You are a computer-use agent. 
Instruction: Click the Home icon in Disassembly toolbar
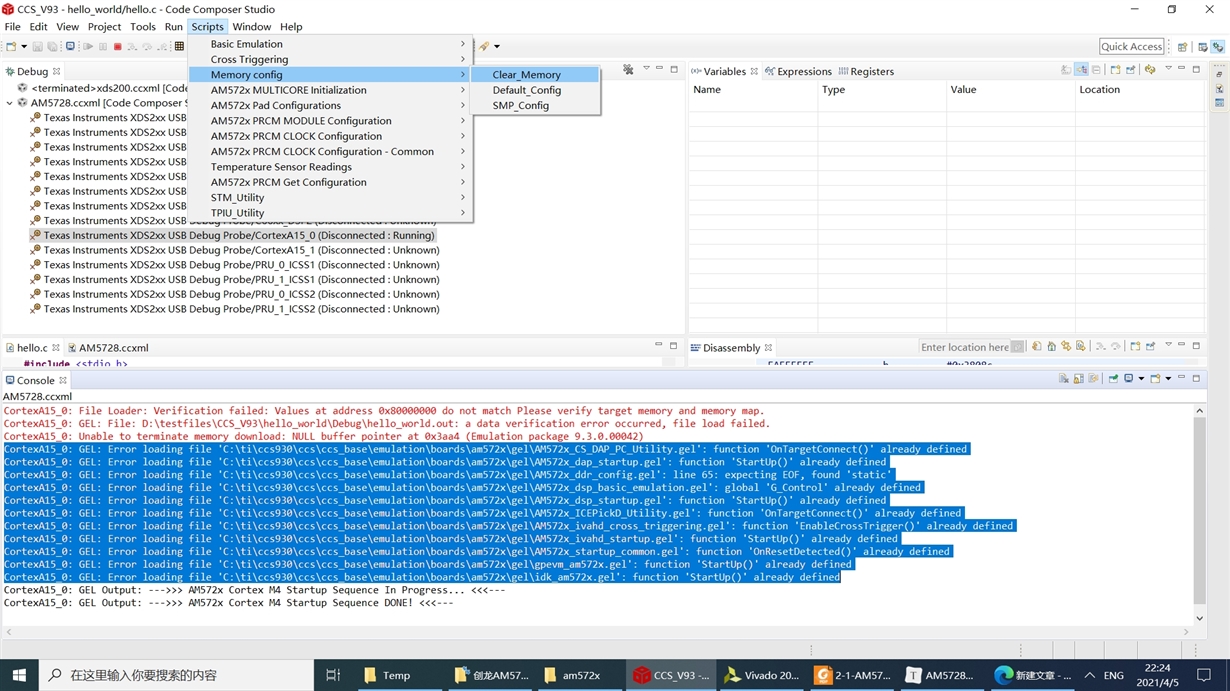click(x=1052, y=347)
